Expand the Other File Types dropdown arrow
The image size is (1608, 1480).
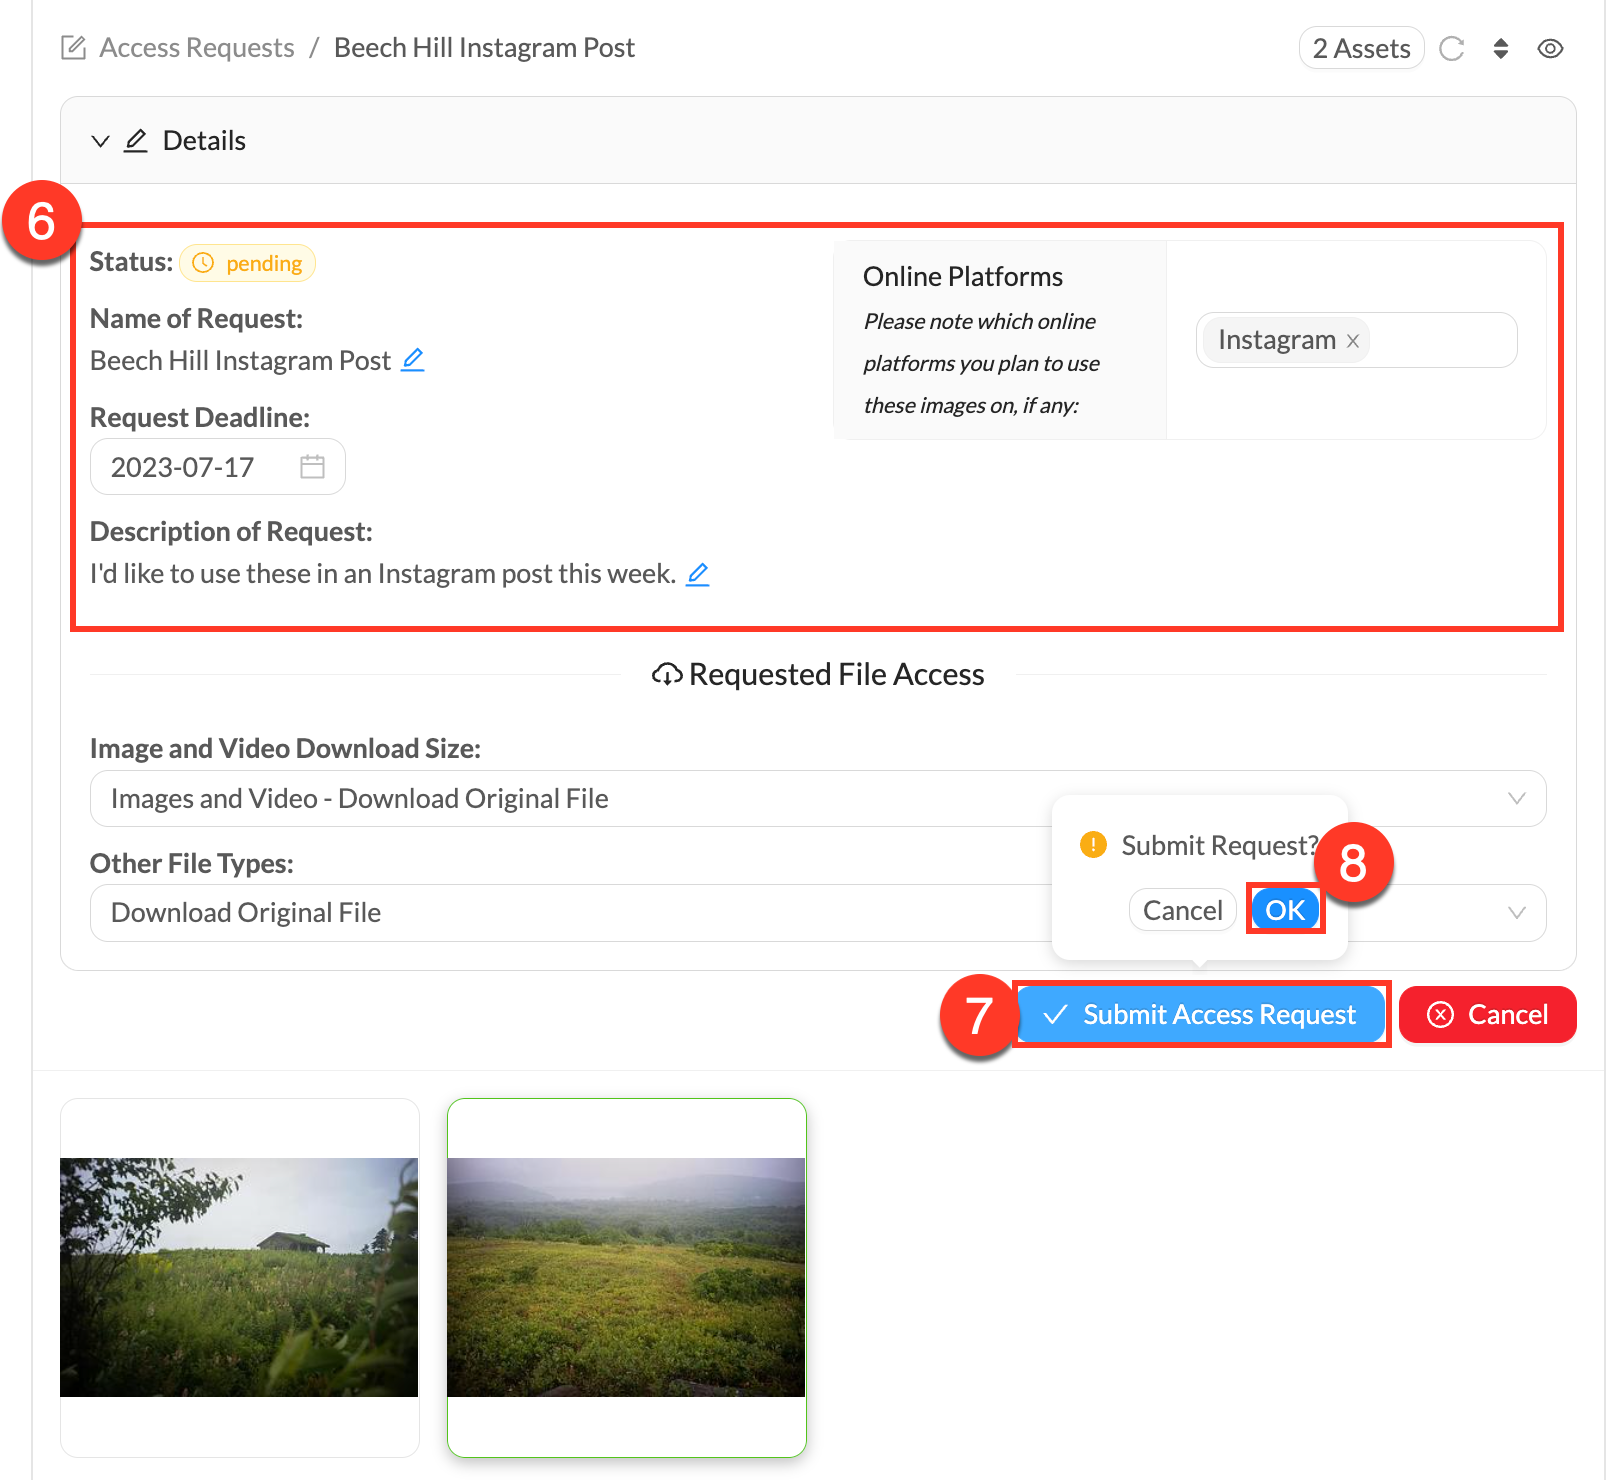click(x=1516, y=912)
